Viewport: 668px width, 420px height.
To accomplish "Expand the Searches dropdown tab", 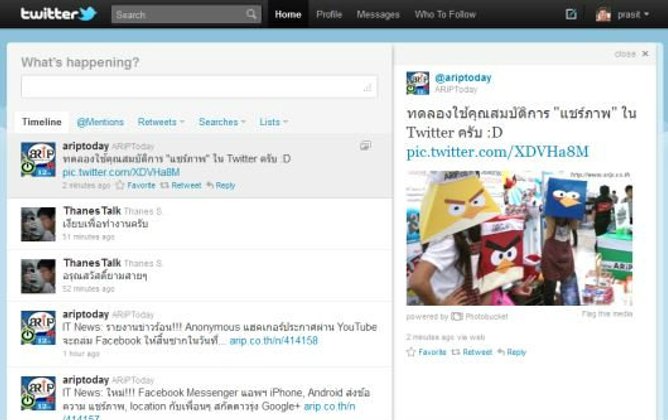I will tap(222, 122).
